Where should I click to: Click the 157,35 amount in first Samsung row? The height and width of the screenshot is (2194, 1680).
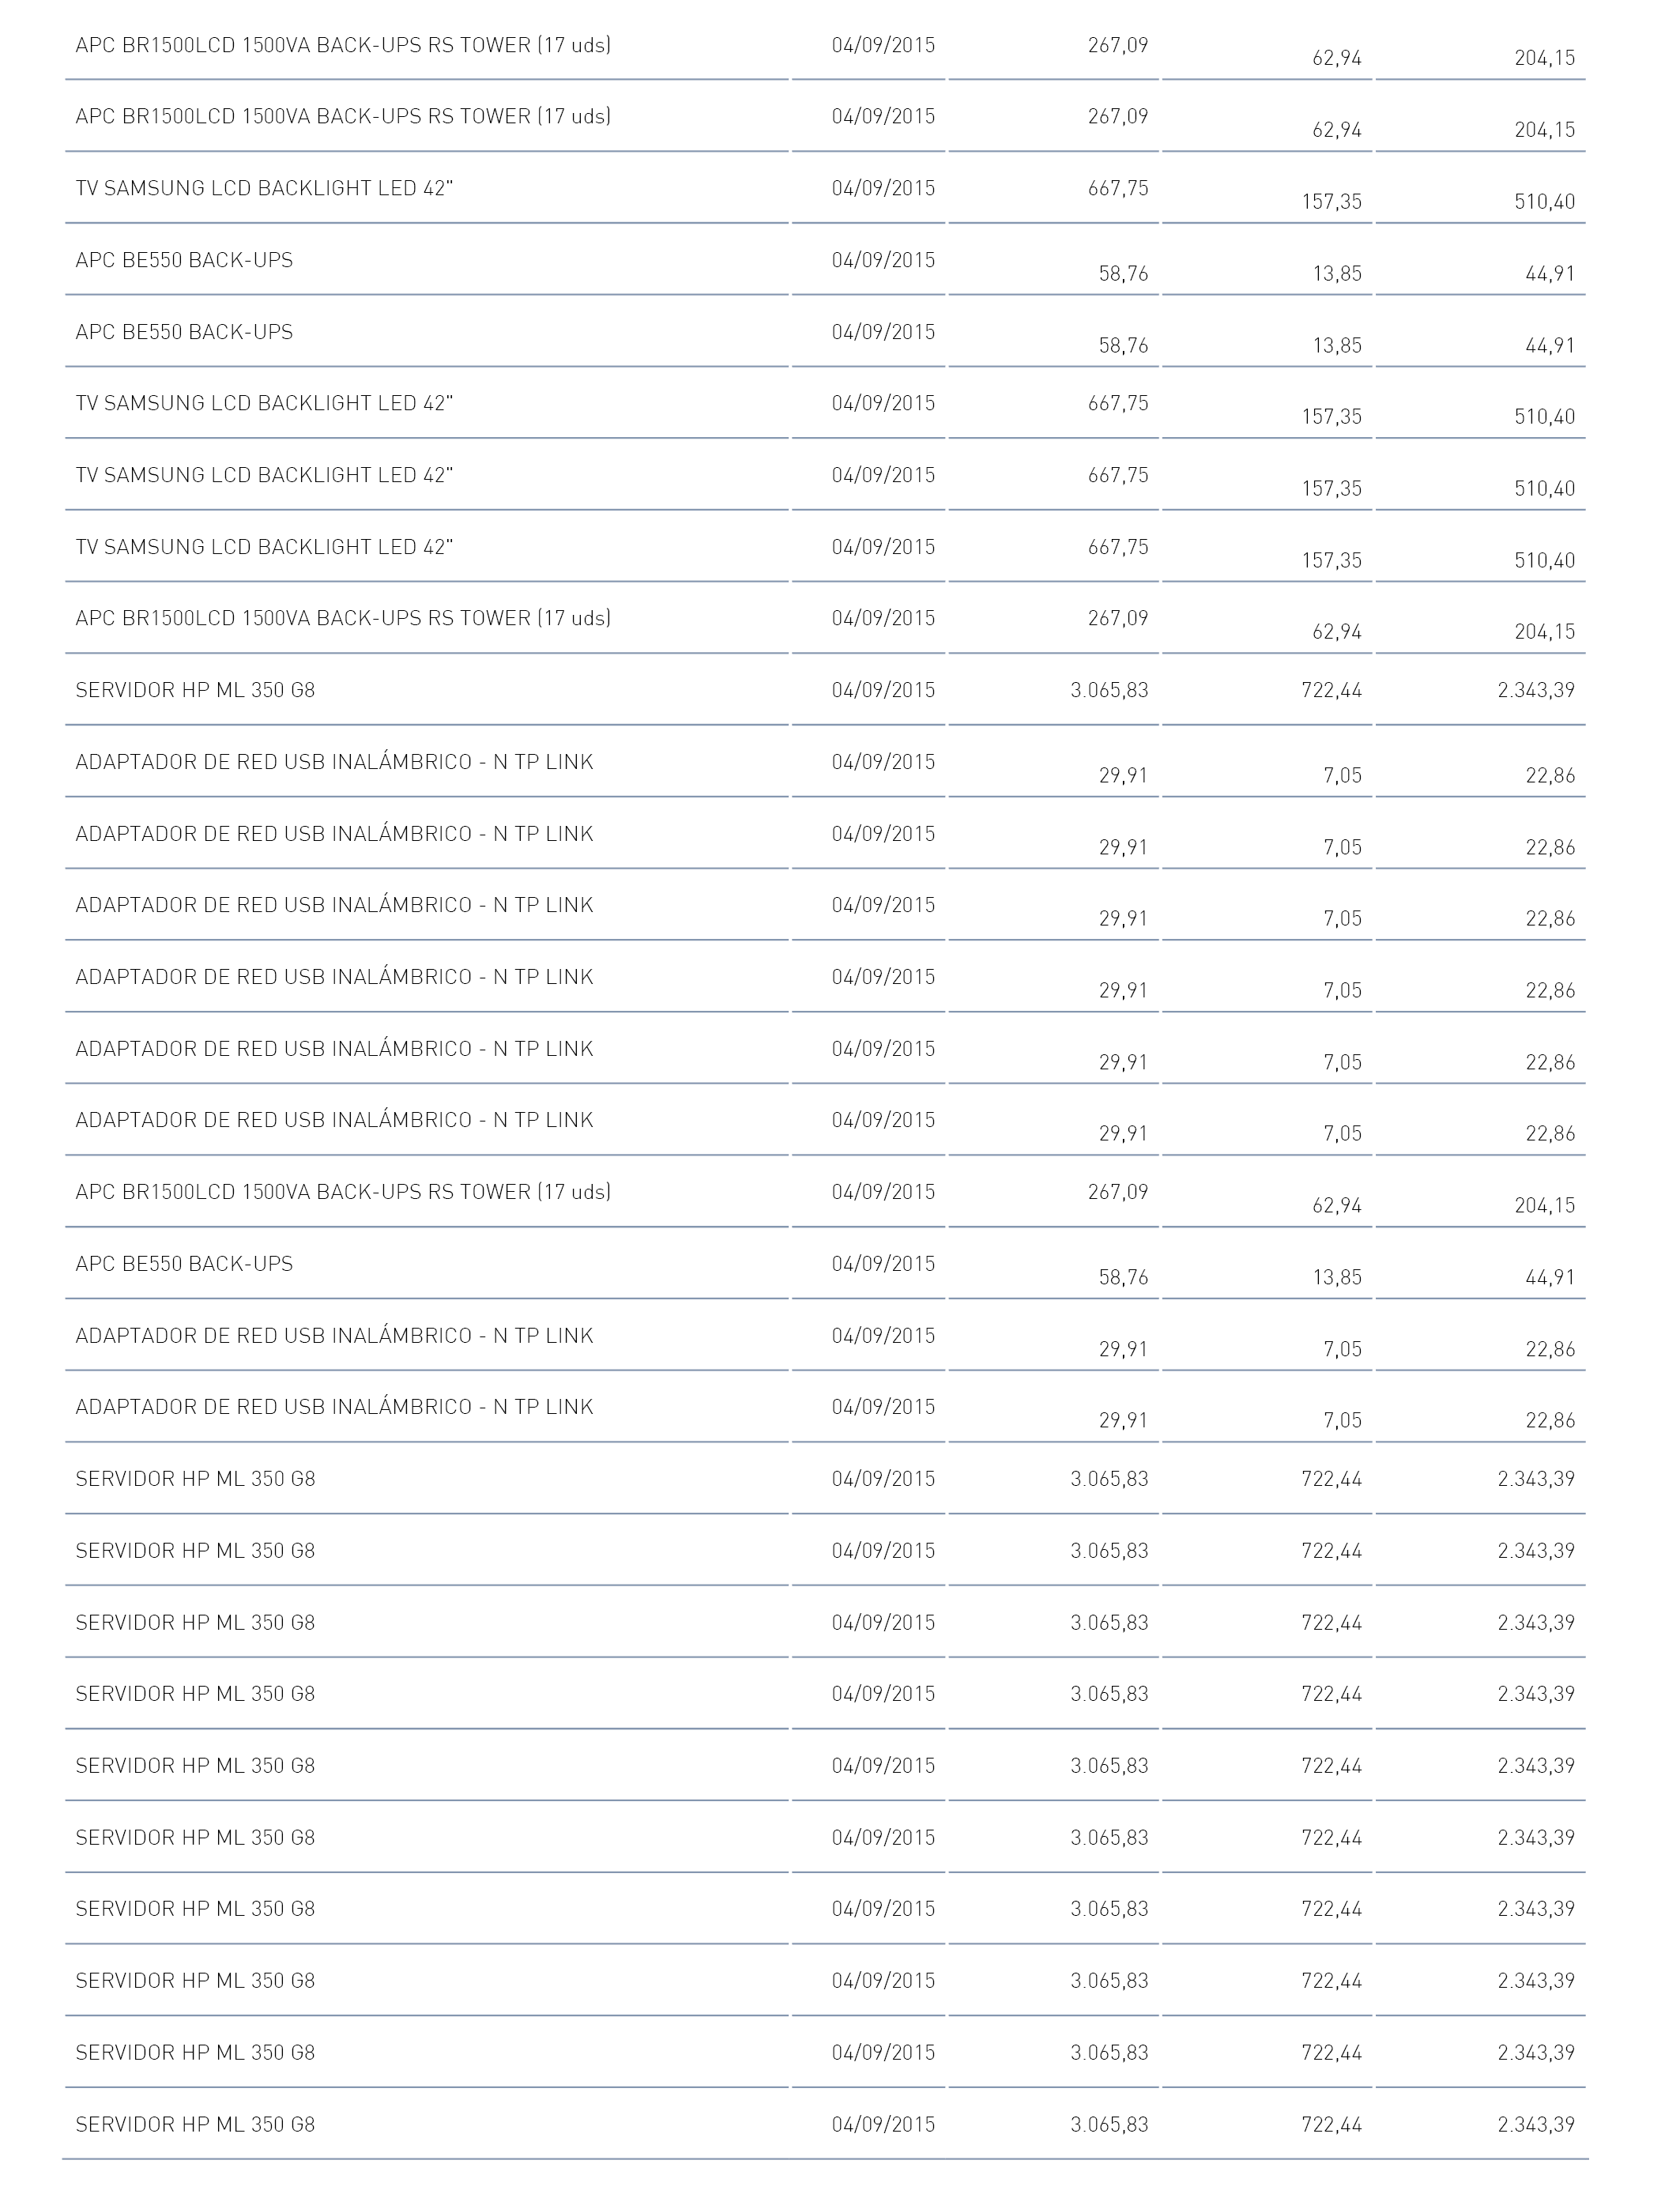tap(1332, 201)
